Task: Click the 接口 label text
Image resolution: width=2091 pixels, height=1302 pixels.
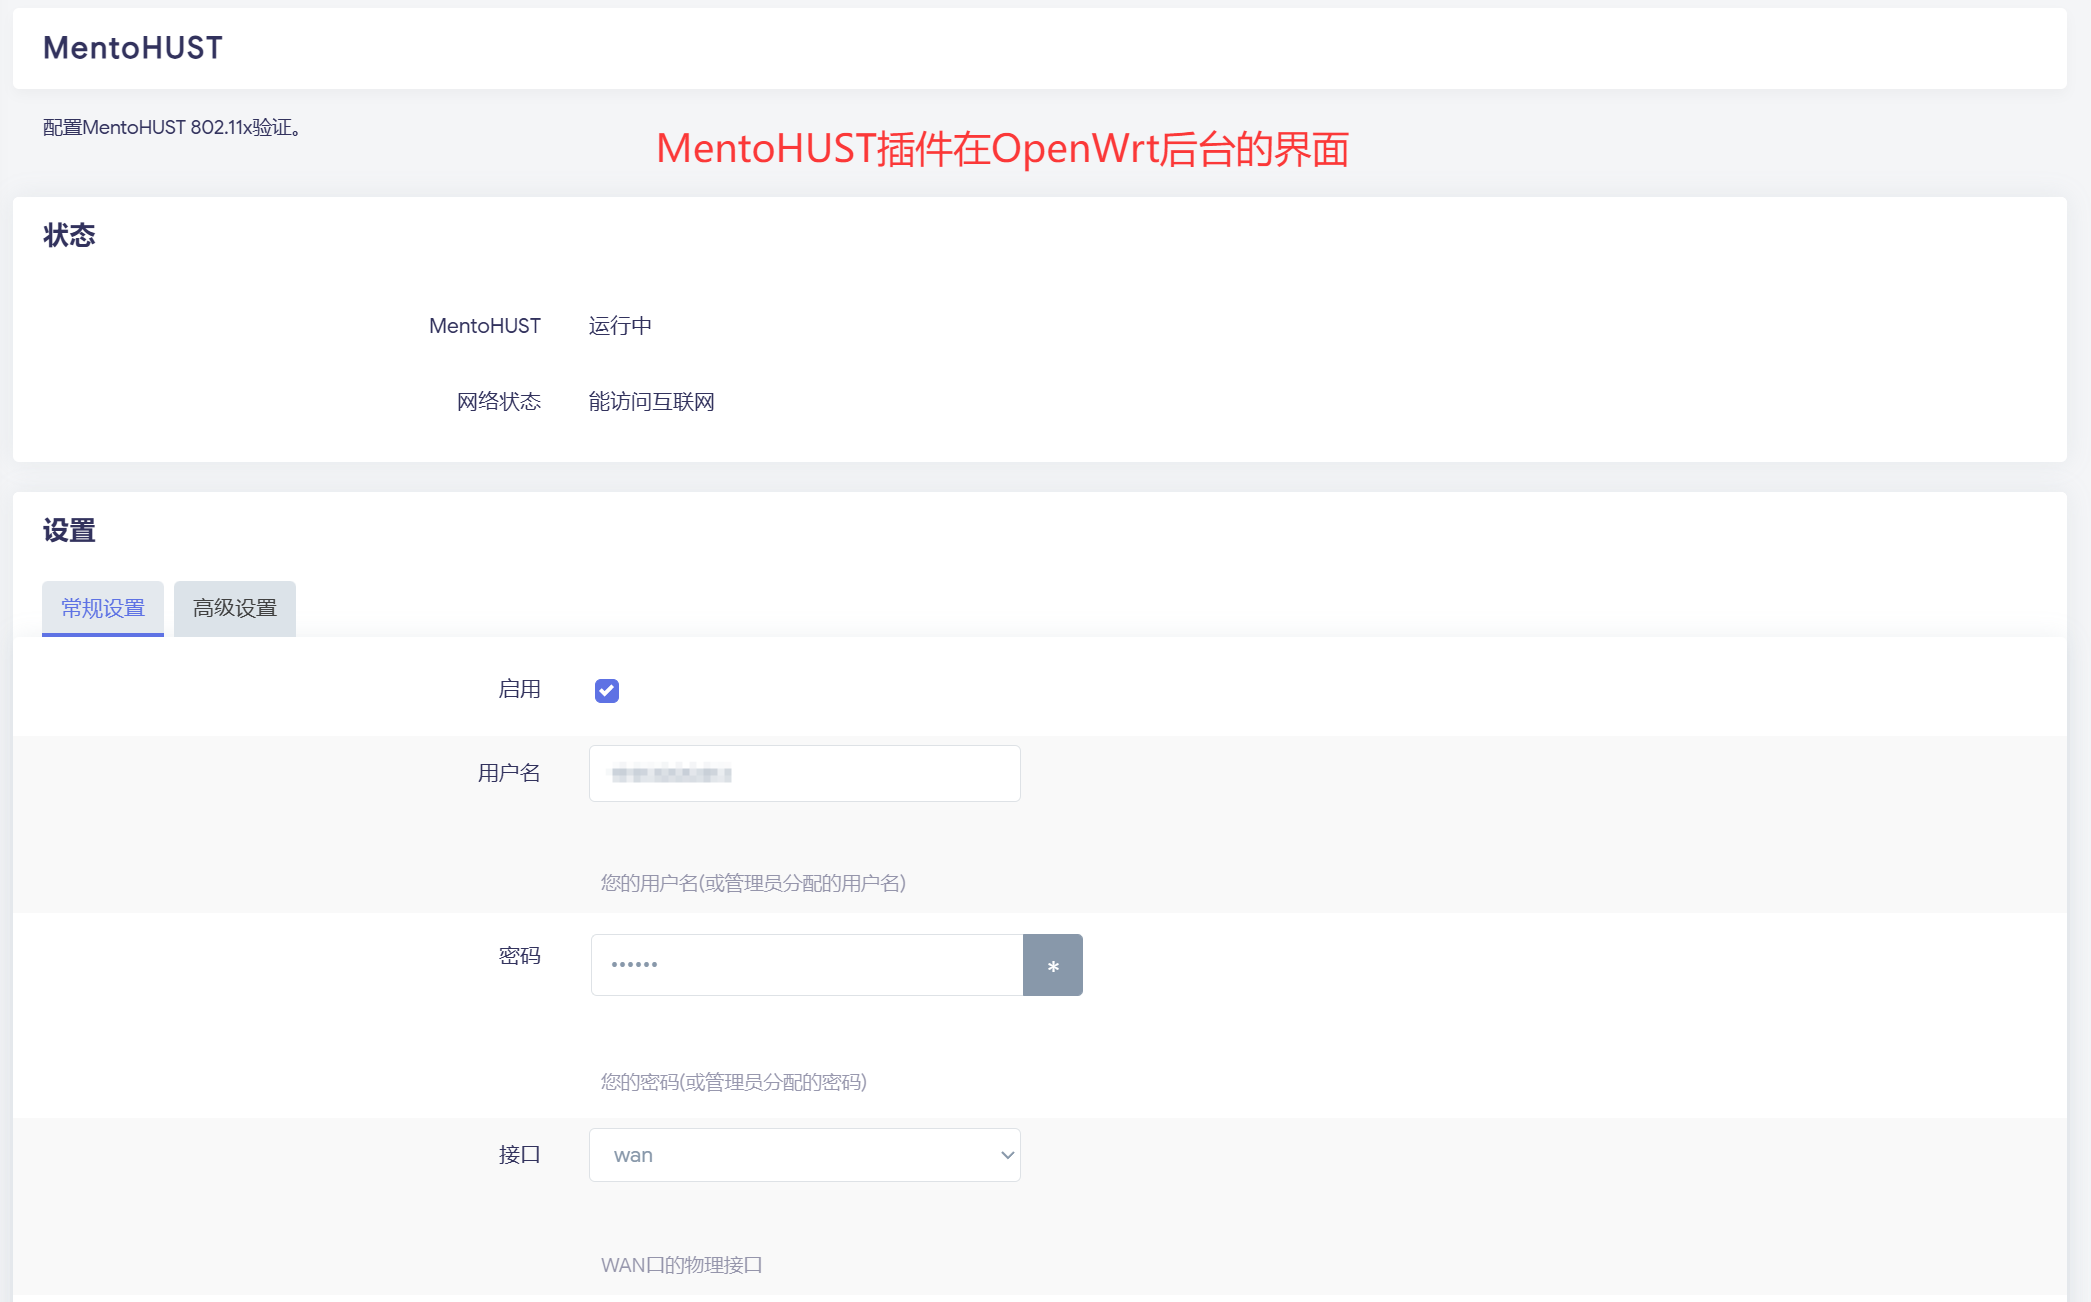Action: [519, 1155]
